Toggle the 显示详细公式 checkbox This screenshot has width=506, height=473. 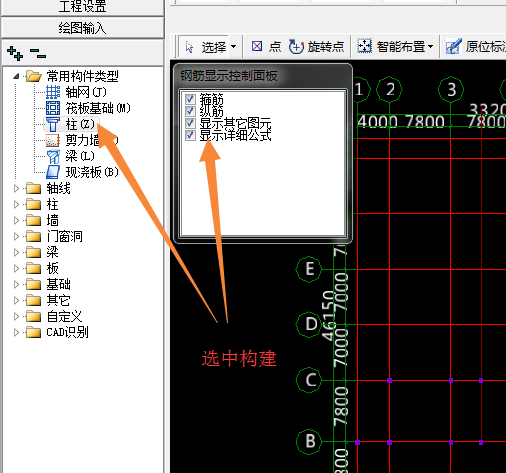(x=190, y=135)
